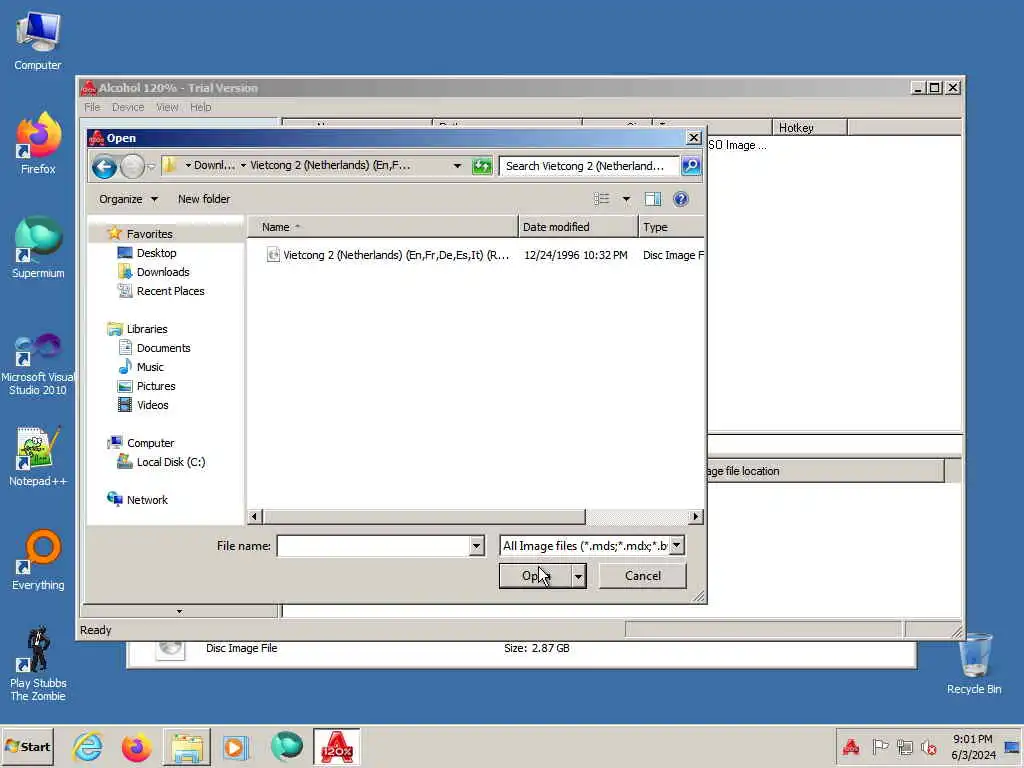Select the Computer desktop icon
The width and height of the screenshot is (1024, 768).
pyautogui.click(x=38, y=40)
